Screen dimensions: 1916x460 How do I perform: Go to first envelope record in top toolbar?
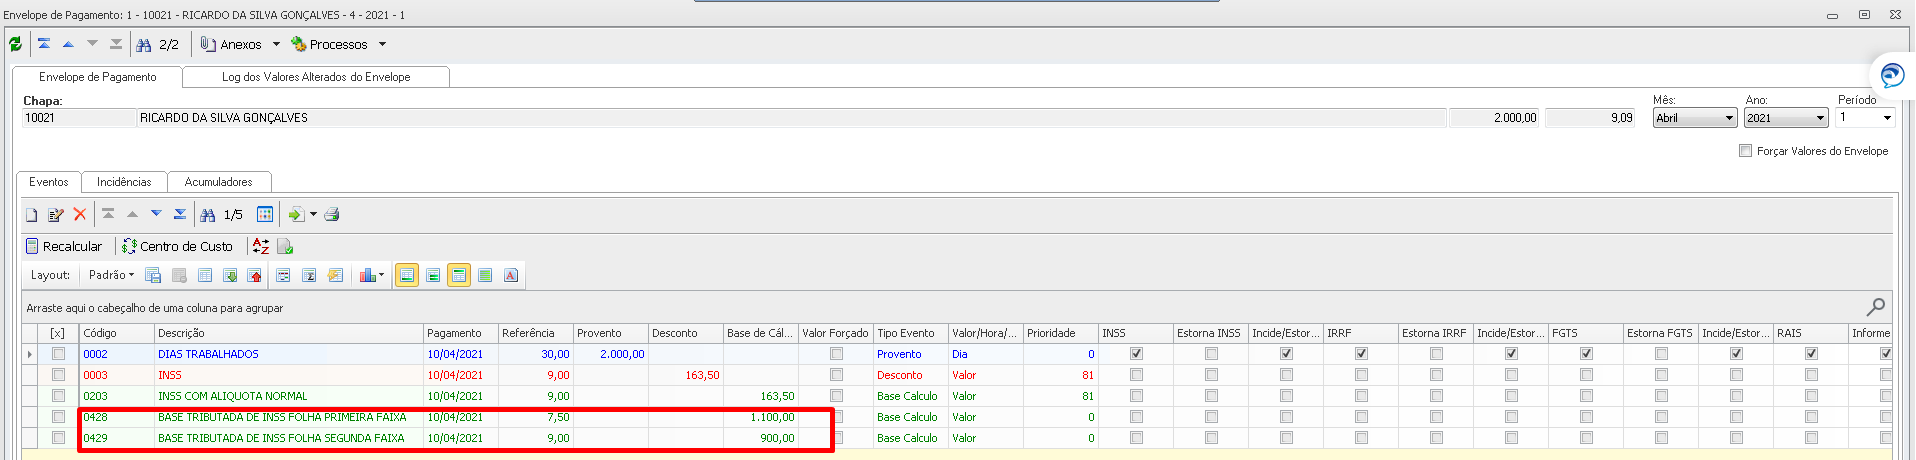click(x=44, y=44)
